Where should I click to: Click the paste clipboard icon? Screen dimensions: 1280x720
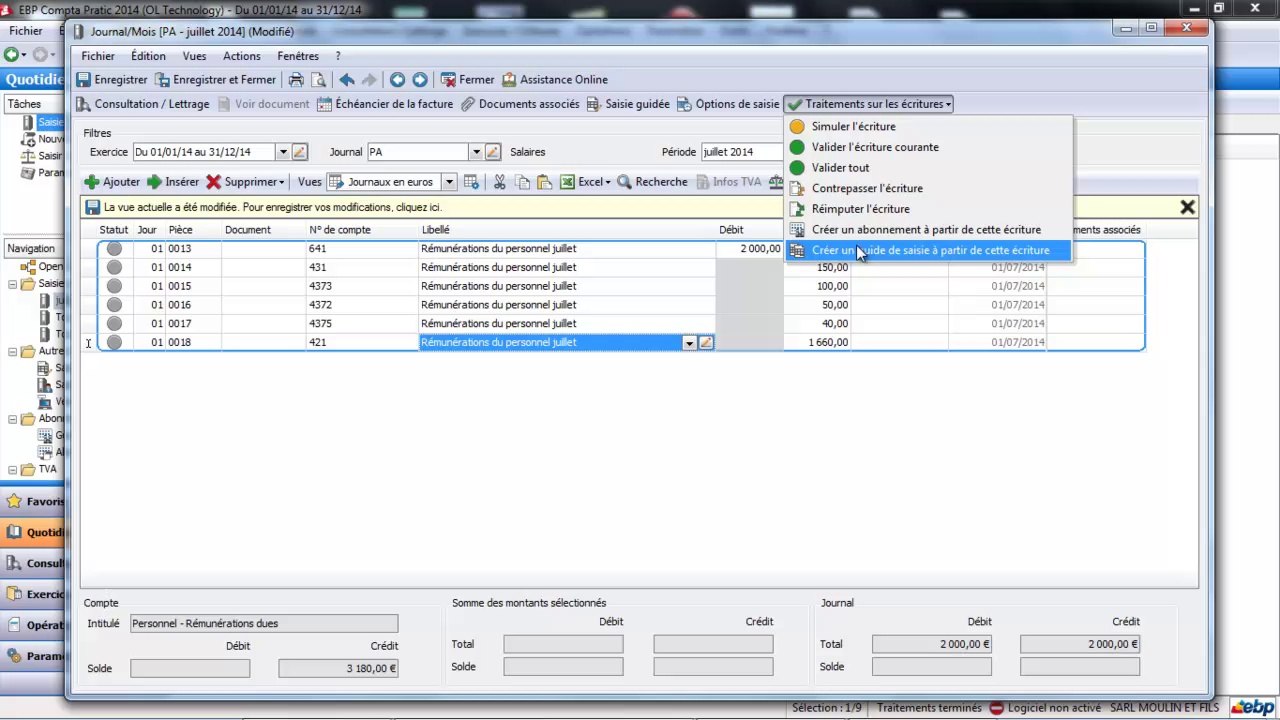click(544, 182)
